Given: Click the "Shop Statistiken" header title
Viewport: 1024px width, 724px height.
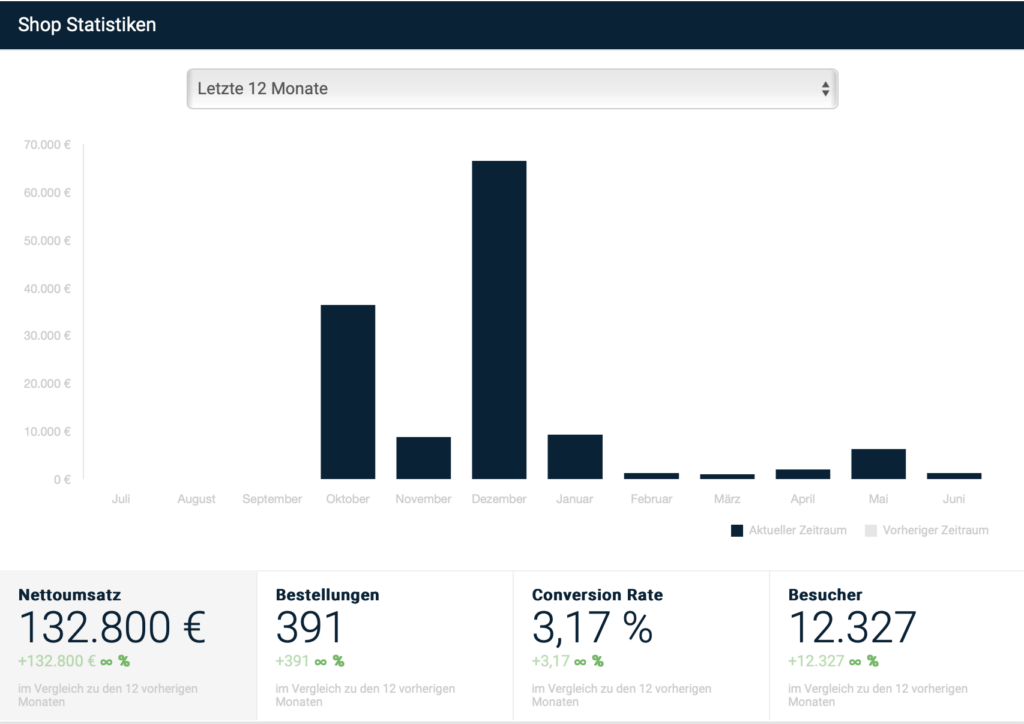Looking at the screenshot, I should tap(87, 25).
